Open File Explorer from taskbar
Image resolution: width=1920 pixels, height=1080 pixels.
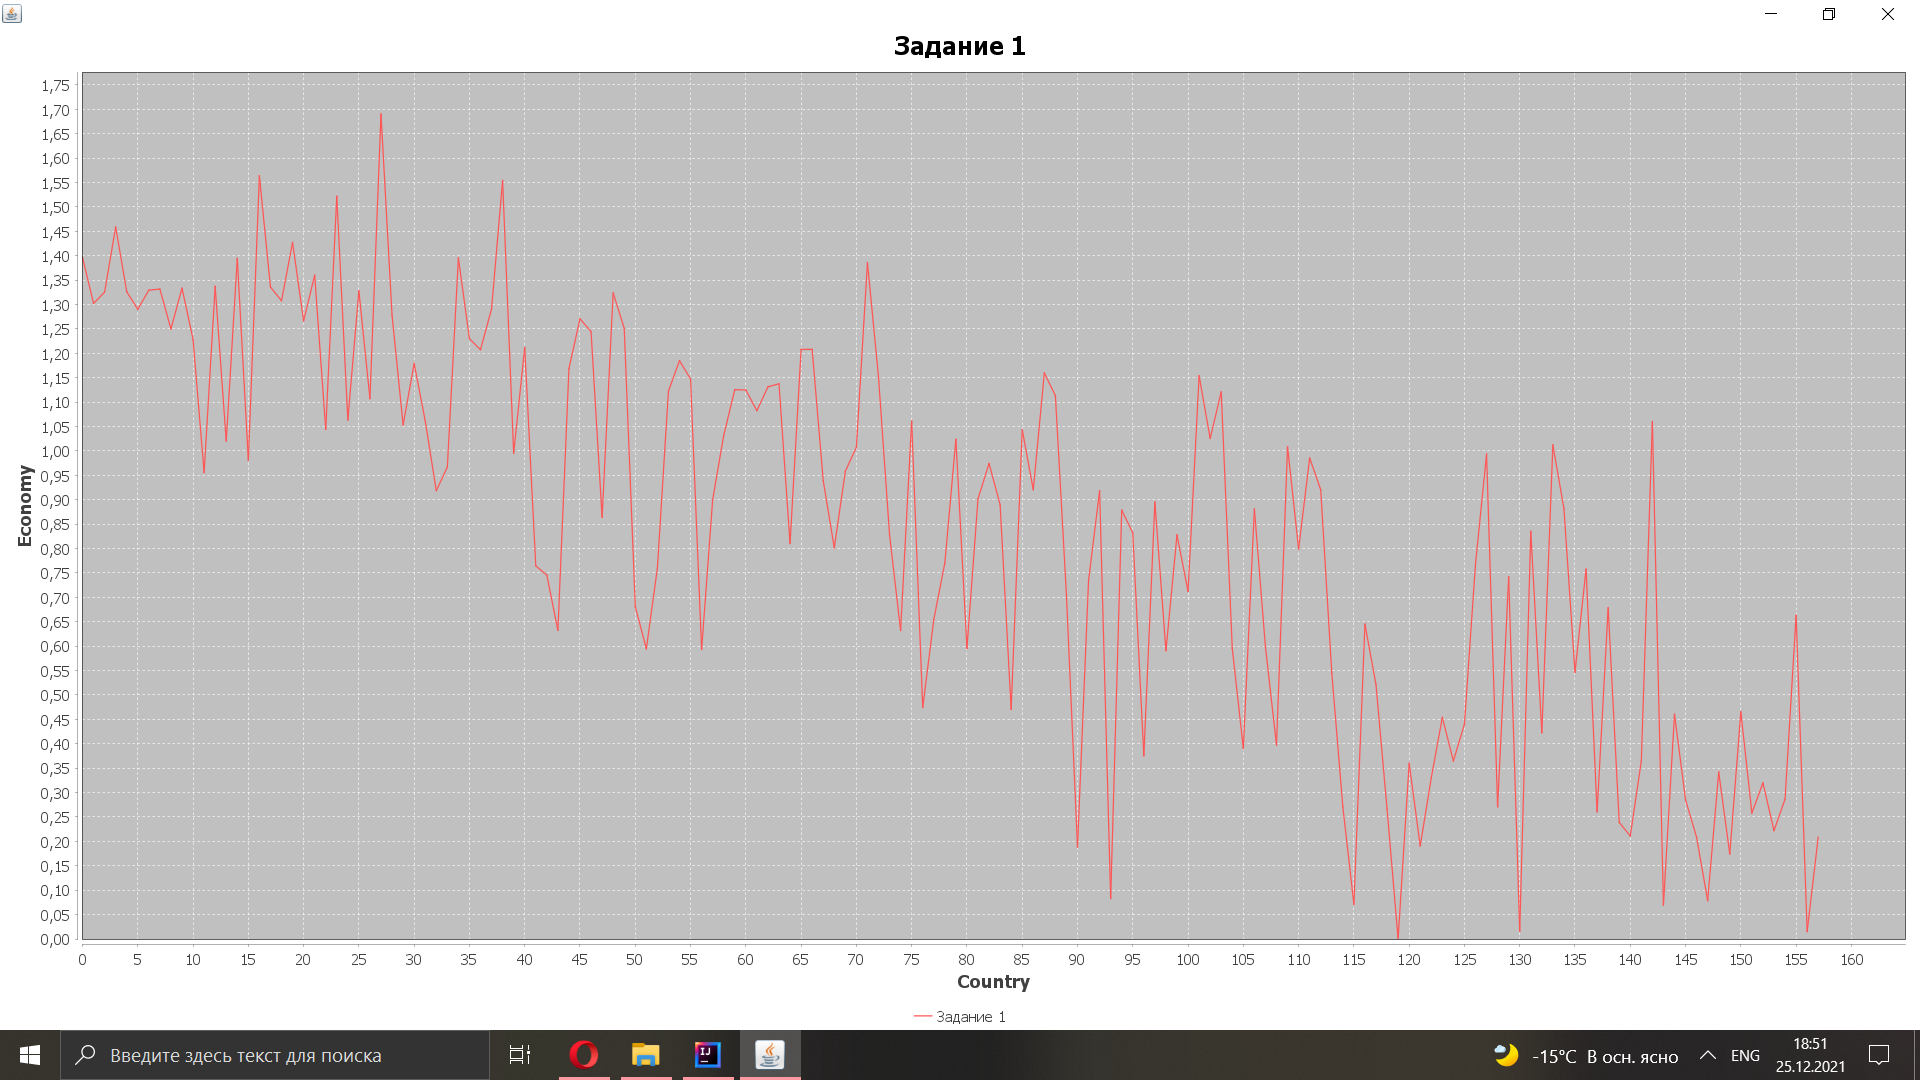click(x=646, y=1055)
